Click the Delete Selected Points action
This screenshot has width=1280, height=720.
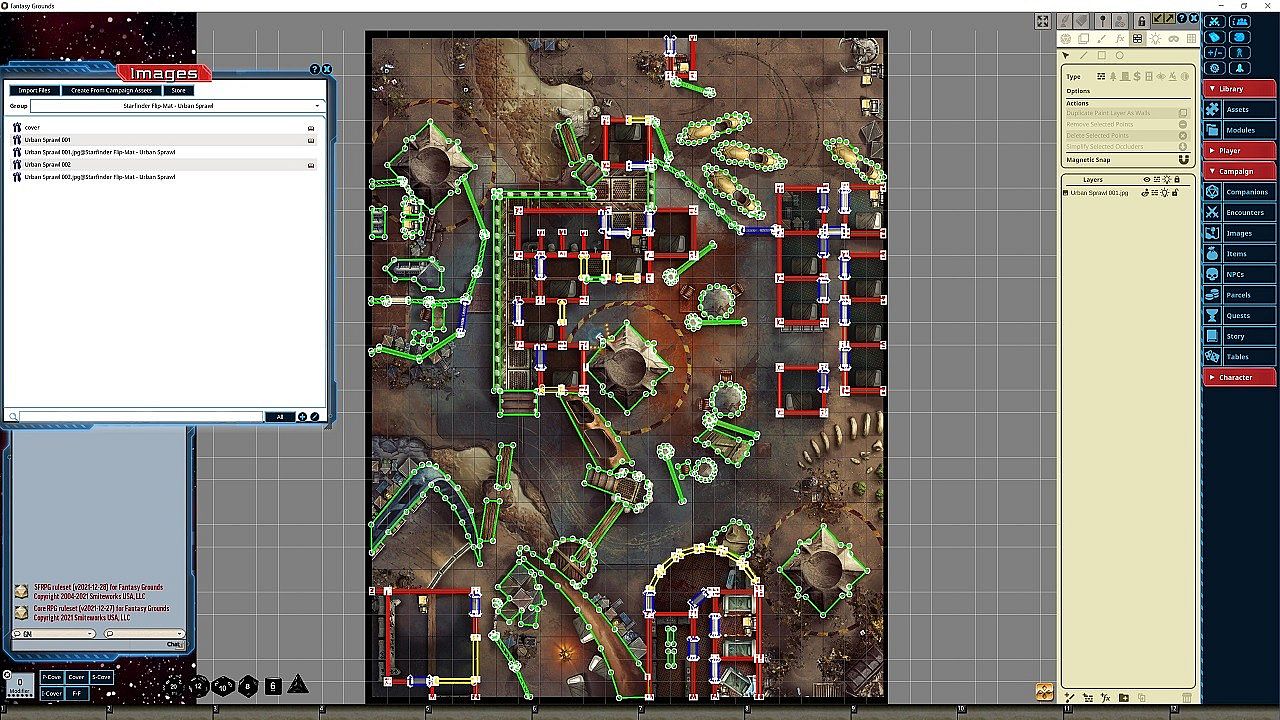pyautogui.click(x=1127, y=135)
